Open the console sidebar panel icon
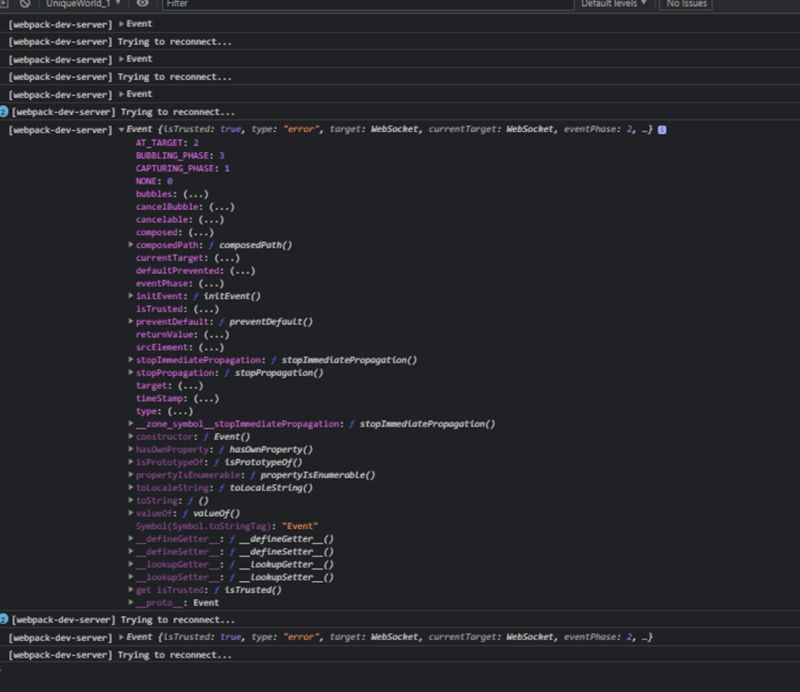Viewport: 800px width, 692px height. coord(7,6)
